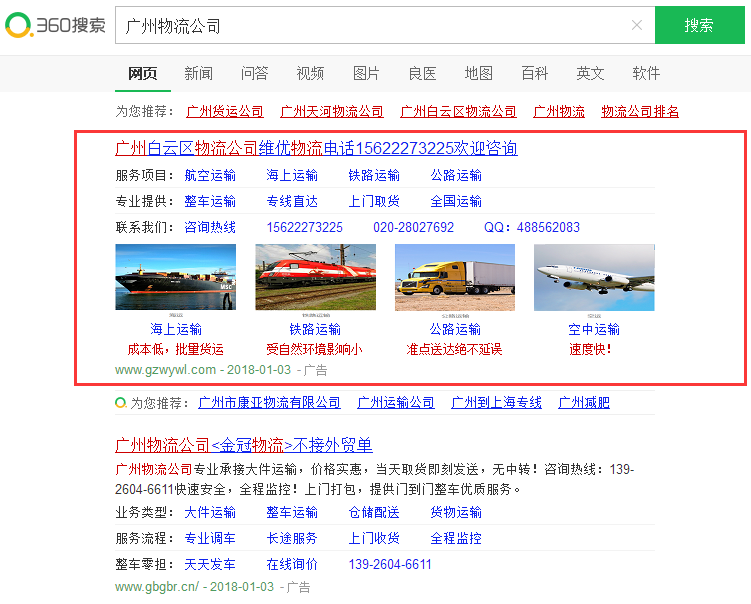The width and height of the screenshot is (751, 604).
Task: Open the 整车运输 link in 专业提供 row
Action: tap(210, 201)
